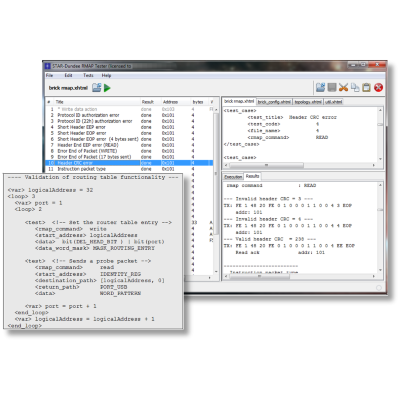The image size is (400, 400).
Task: Switch to topology.xhtml tab
Action: tap(308, 102)
